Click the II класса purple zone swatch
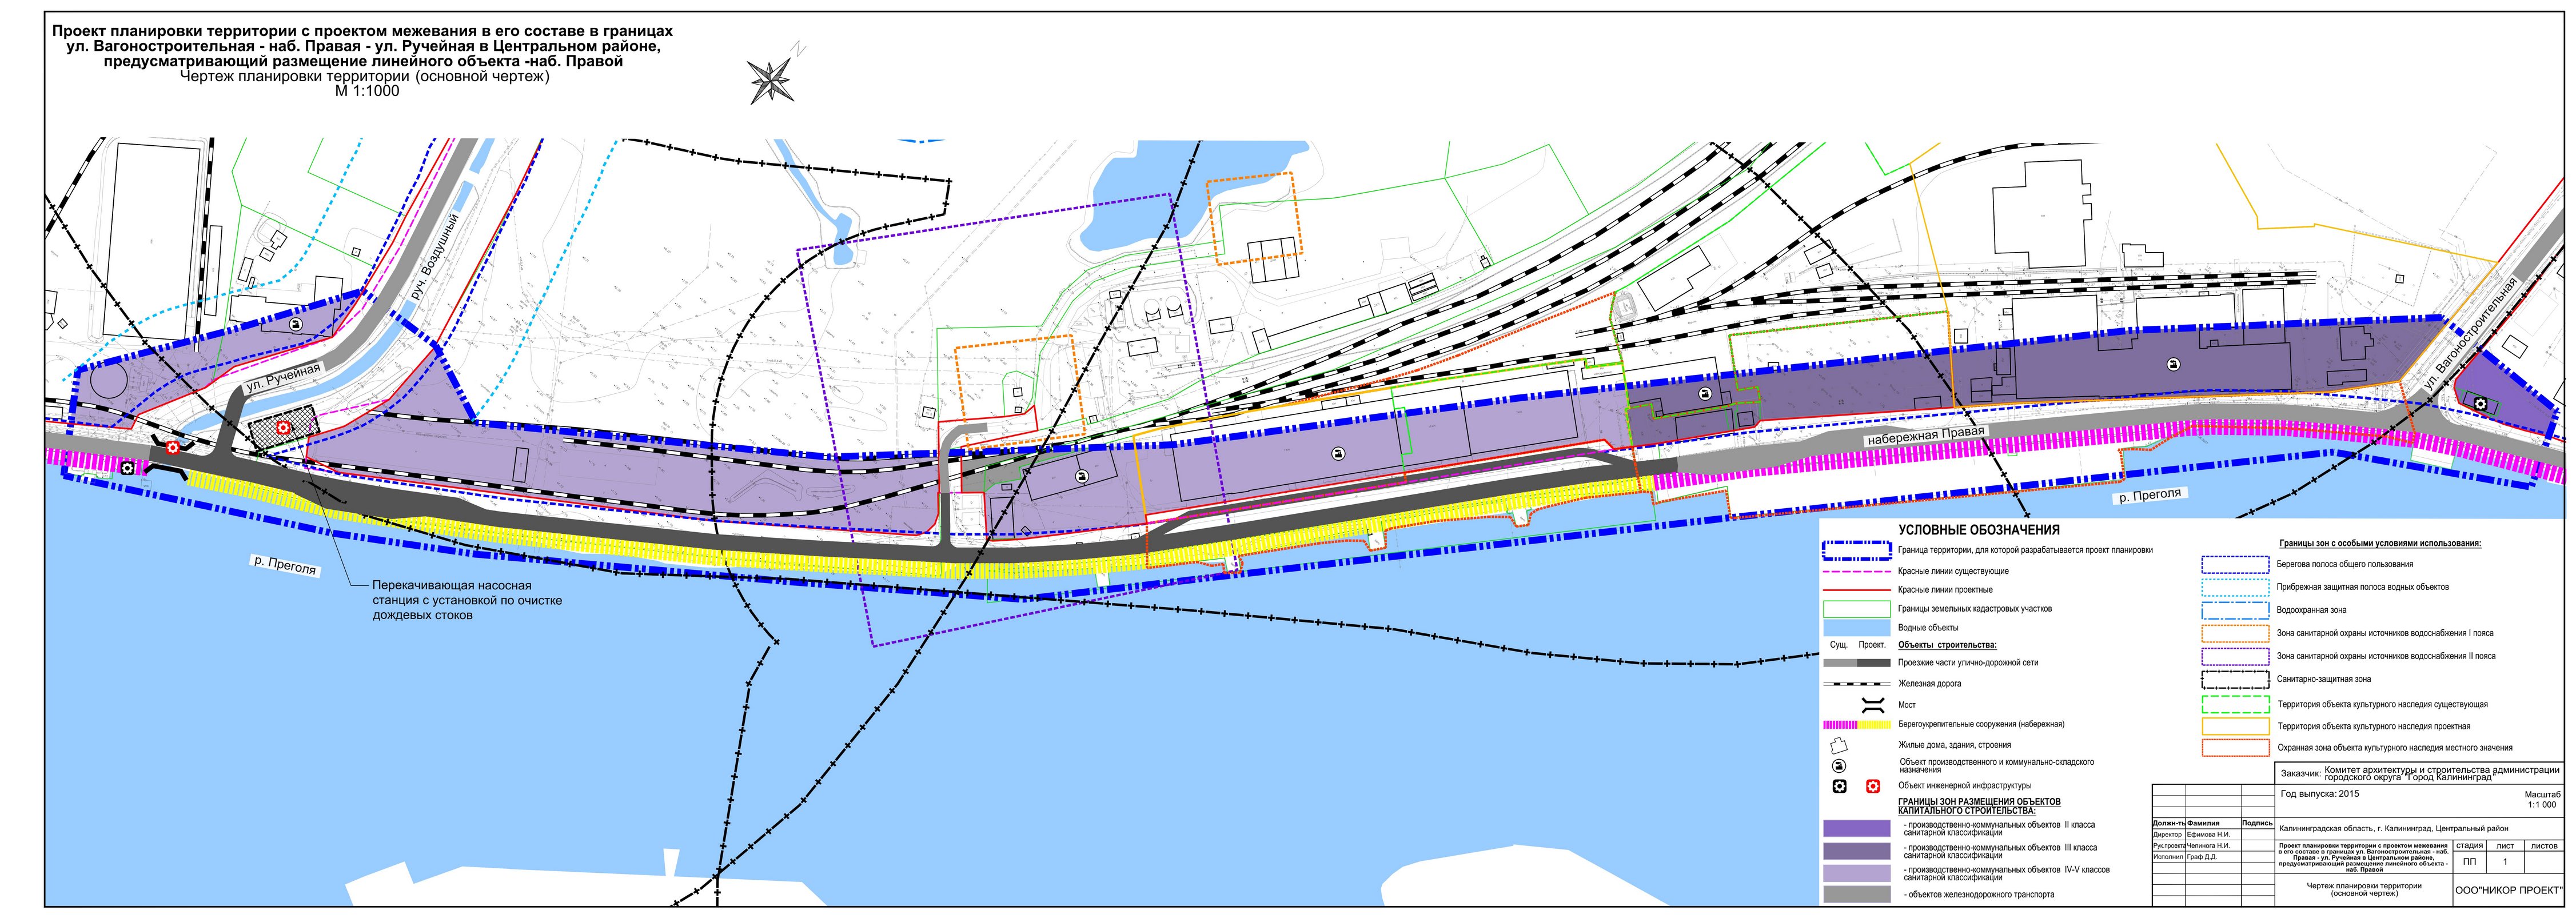Image resolution: width=2576 pixels, height=918 pixels. (1856, 828)
